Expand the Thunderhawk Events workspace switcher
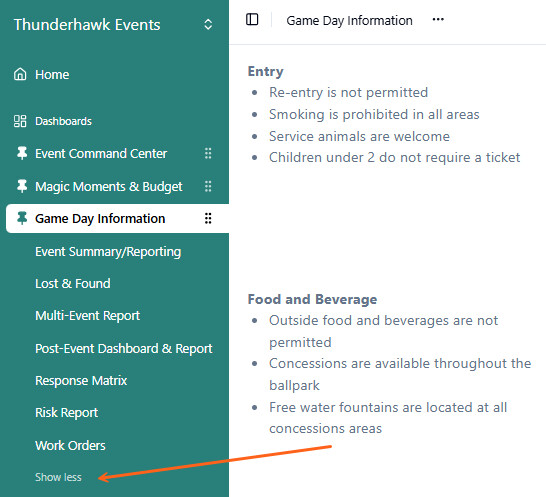Viewport: 546px width, 497px height. [208, 24]
